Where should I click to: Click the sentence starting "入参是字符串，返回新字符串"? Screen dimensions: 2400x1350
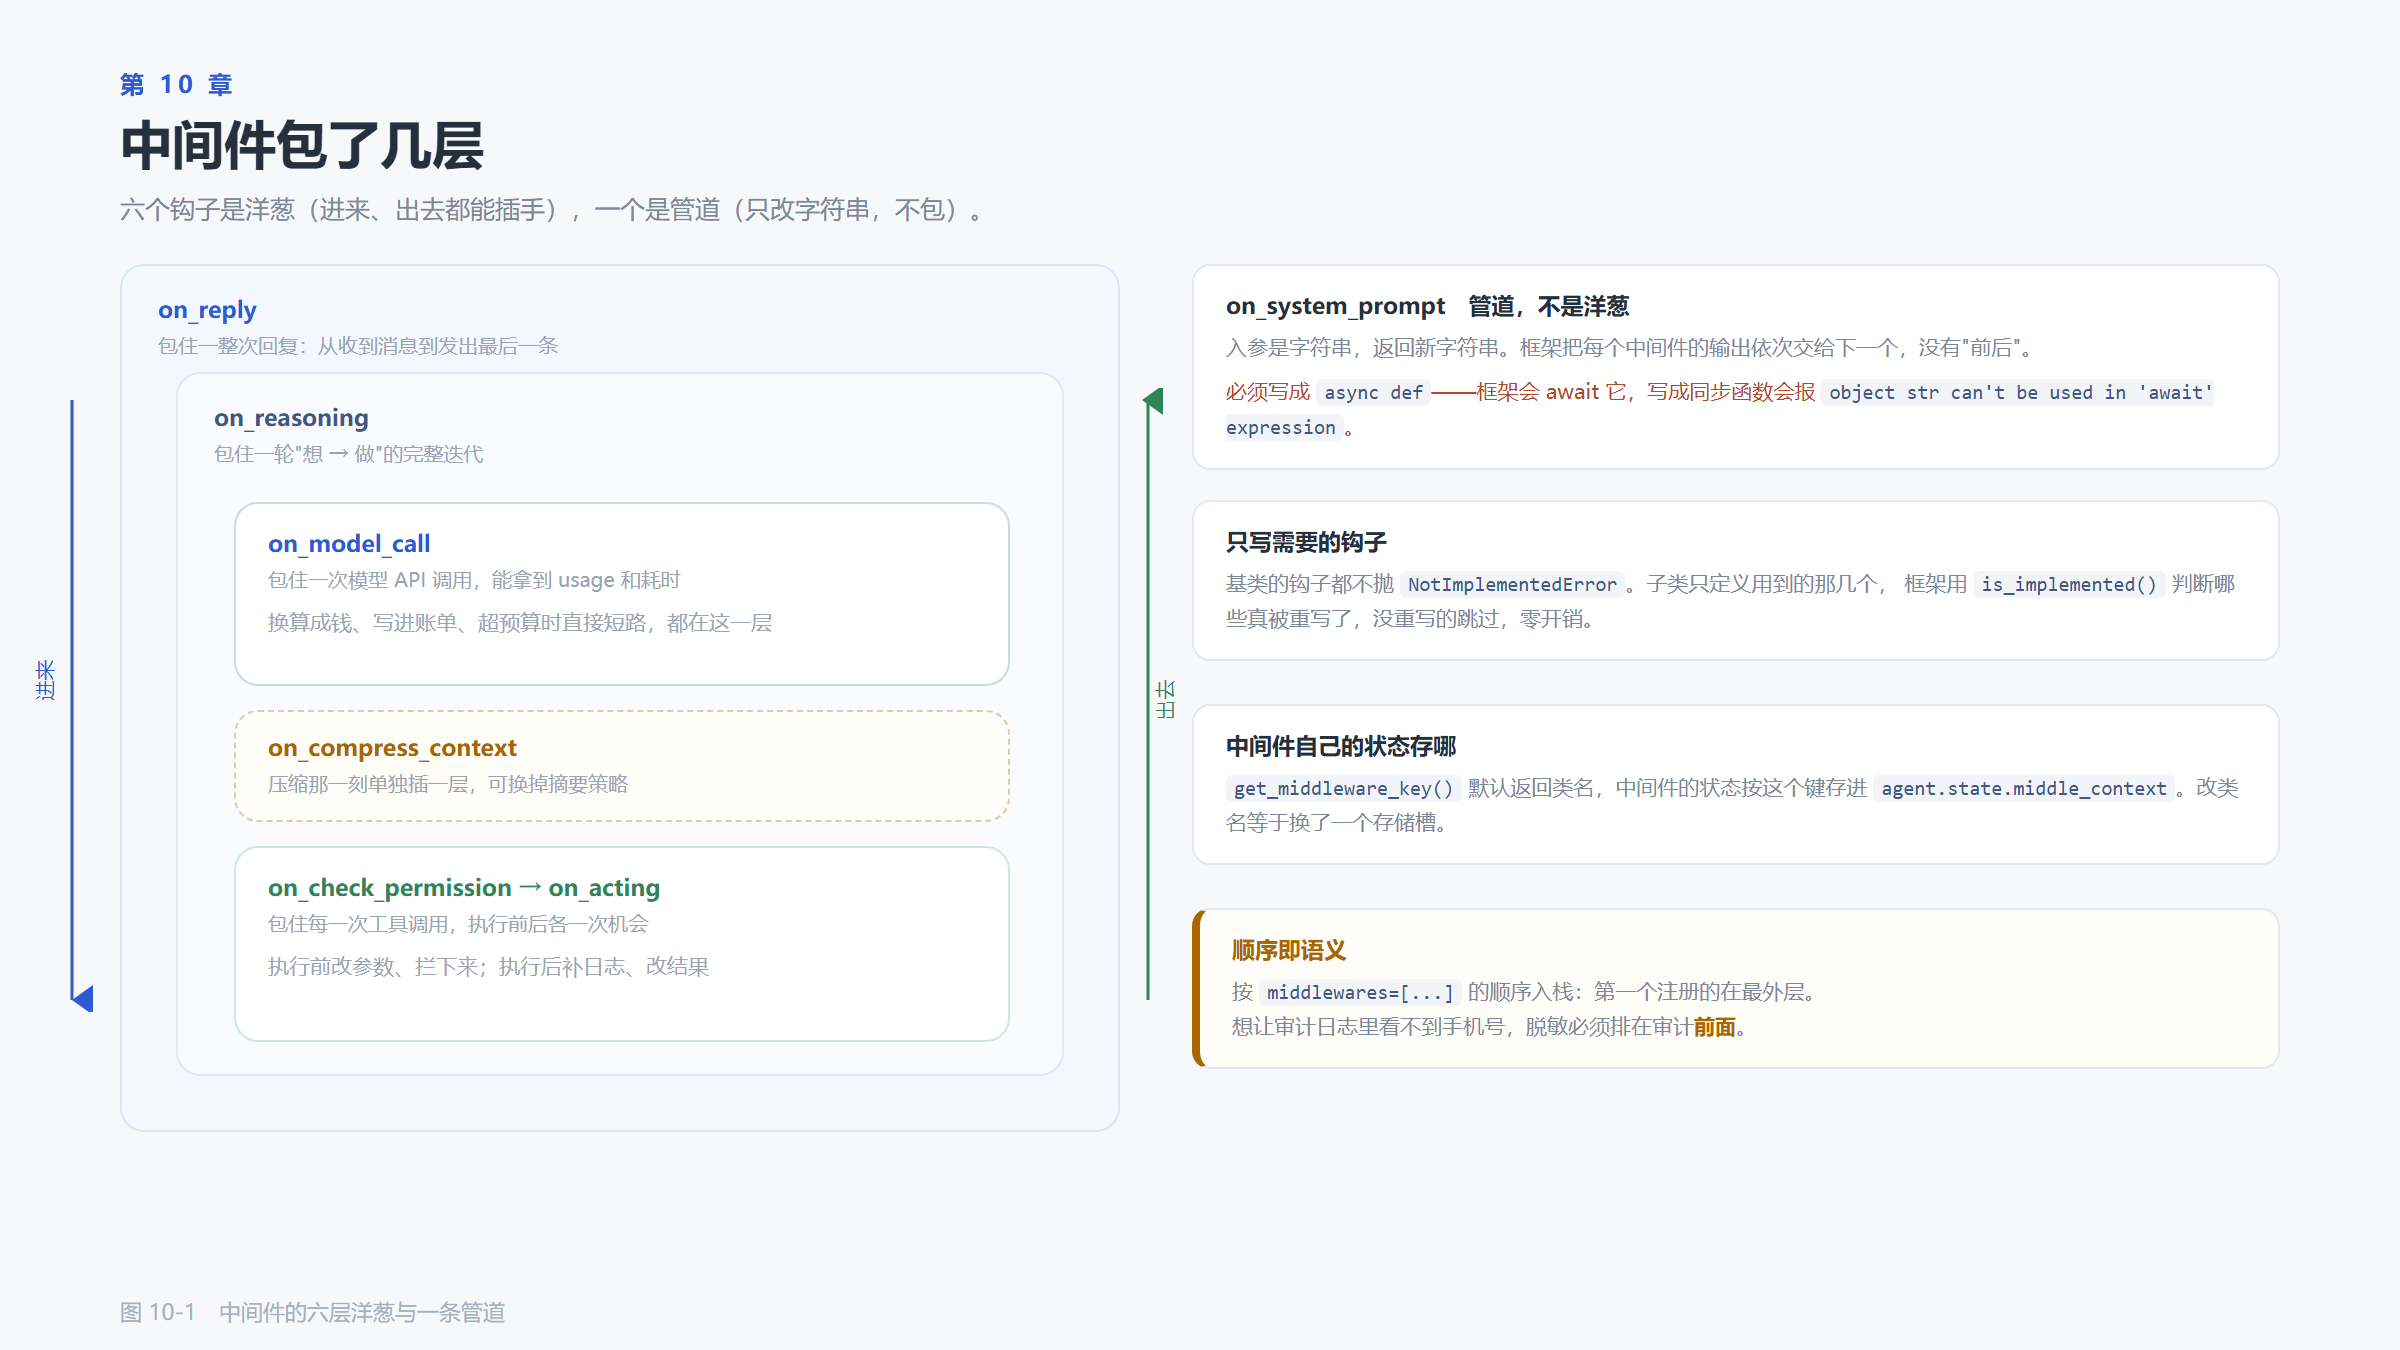[1629, 348]
